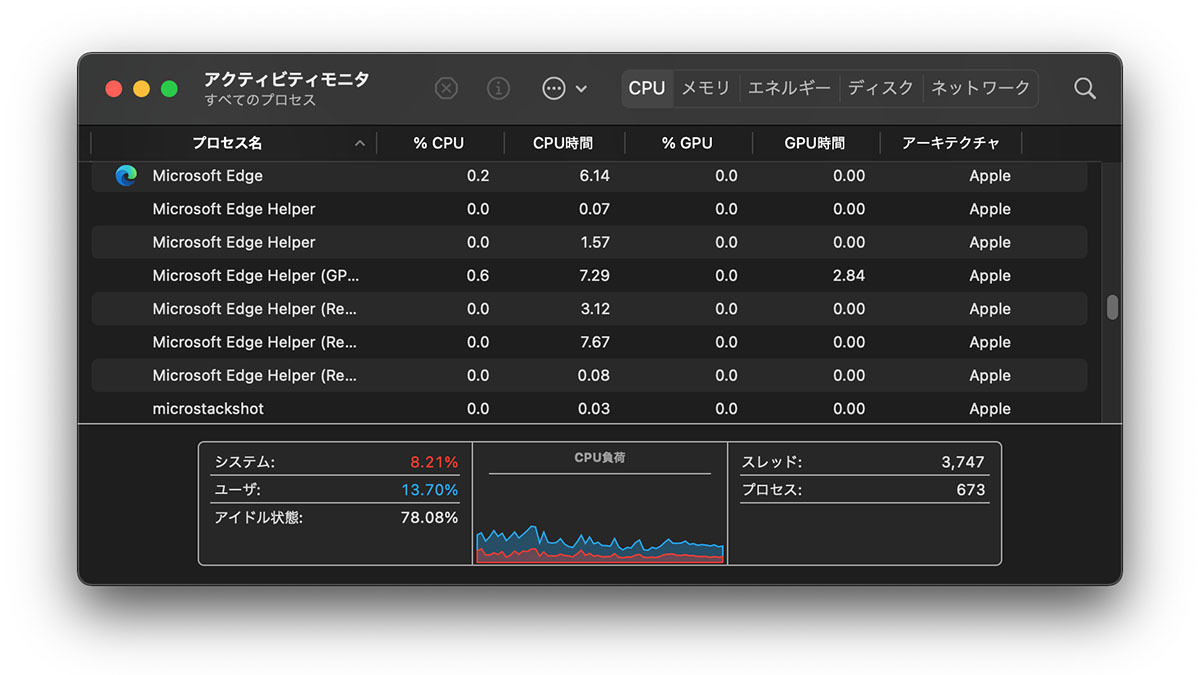Open the ellipsis actions dropdown in toolbar
Viewport: 1200px width, 675px height.
564,88
